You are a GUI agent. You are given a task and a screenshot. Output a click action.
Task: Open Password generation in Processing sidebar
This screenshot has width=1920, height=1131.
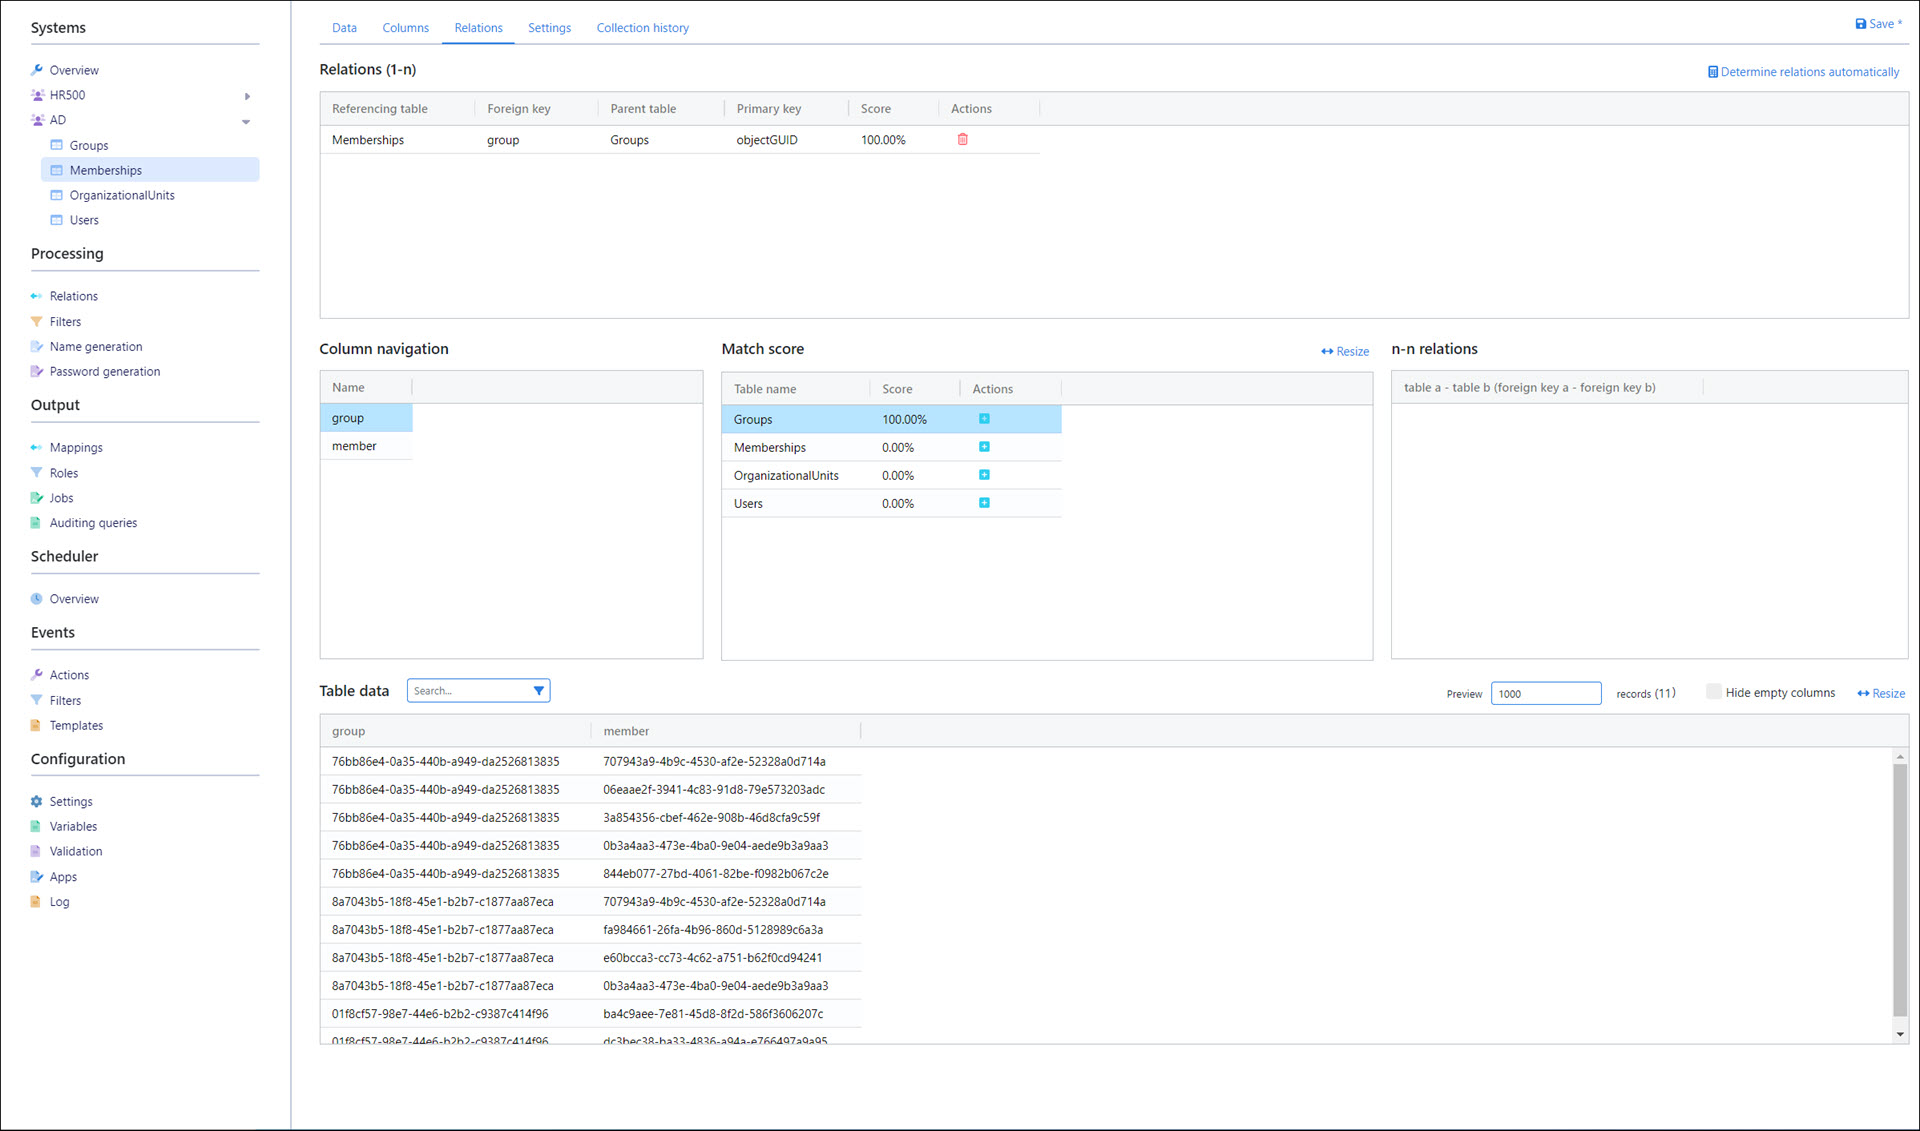click(x=104, y=372)
